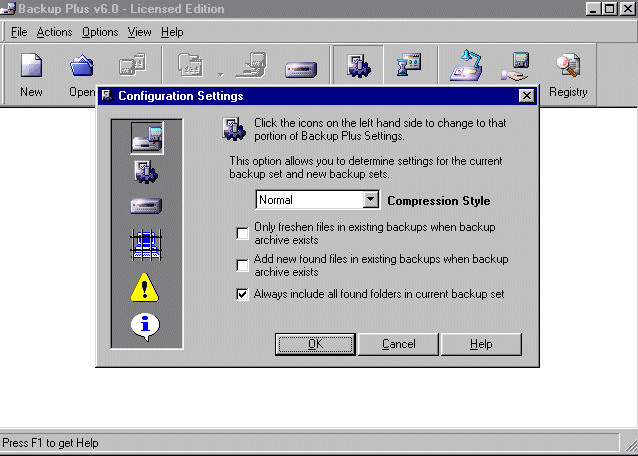Image resolution: width=638 pixels, height=456 pixels.
Task: Minimize the Backup Plus window
Action: pos(593,9)
